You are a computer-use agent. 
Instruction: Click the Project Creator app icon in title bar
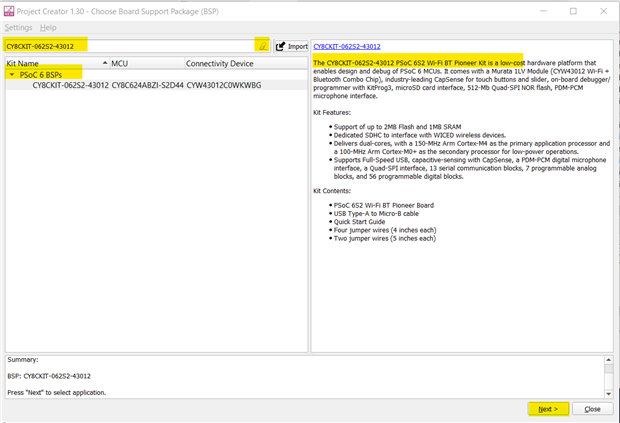point(9,11)
